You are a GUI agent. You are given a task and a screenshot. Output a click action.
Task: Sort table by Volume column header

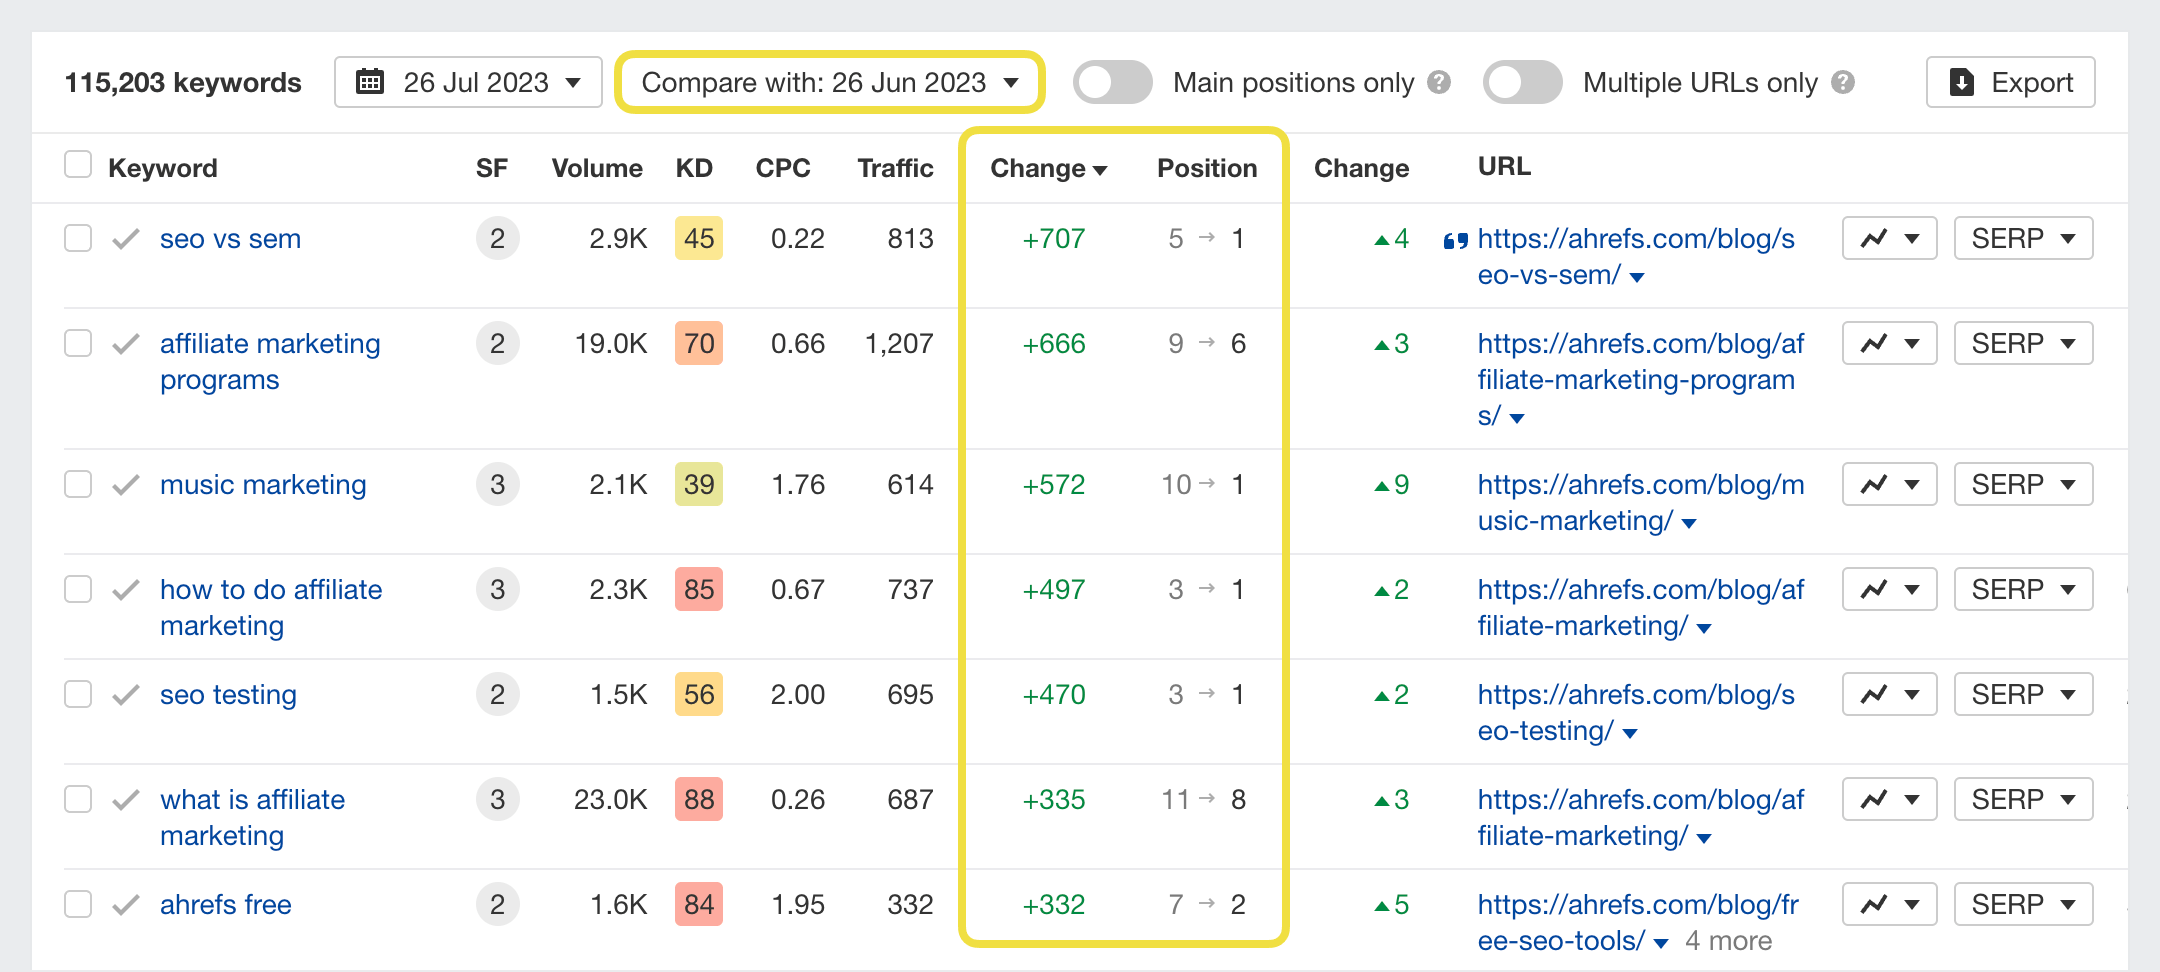(x=597, y=168)
